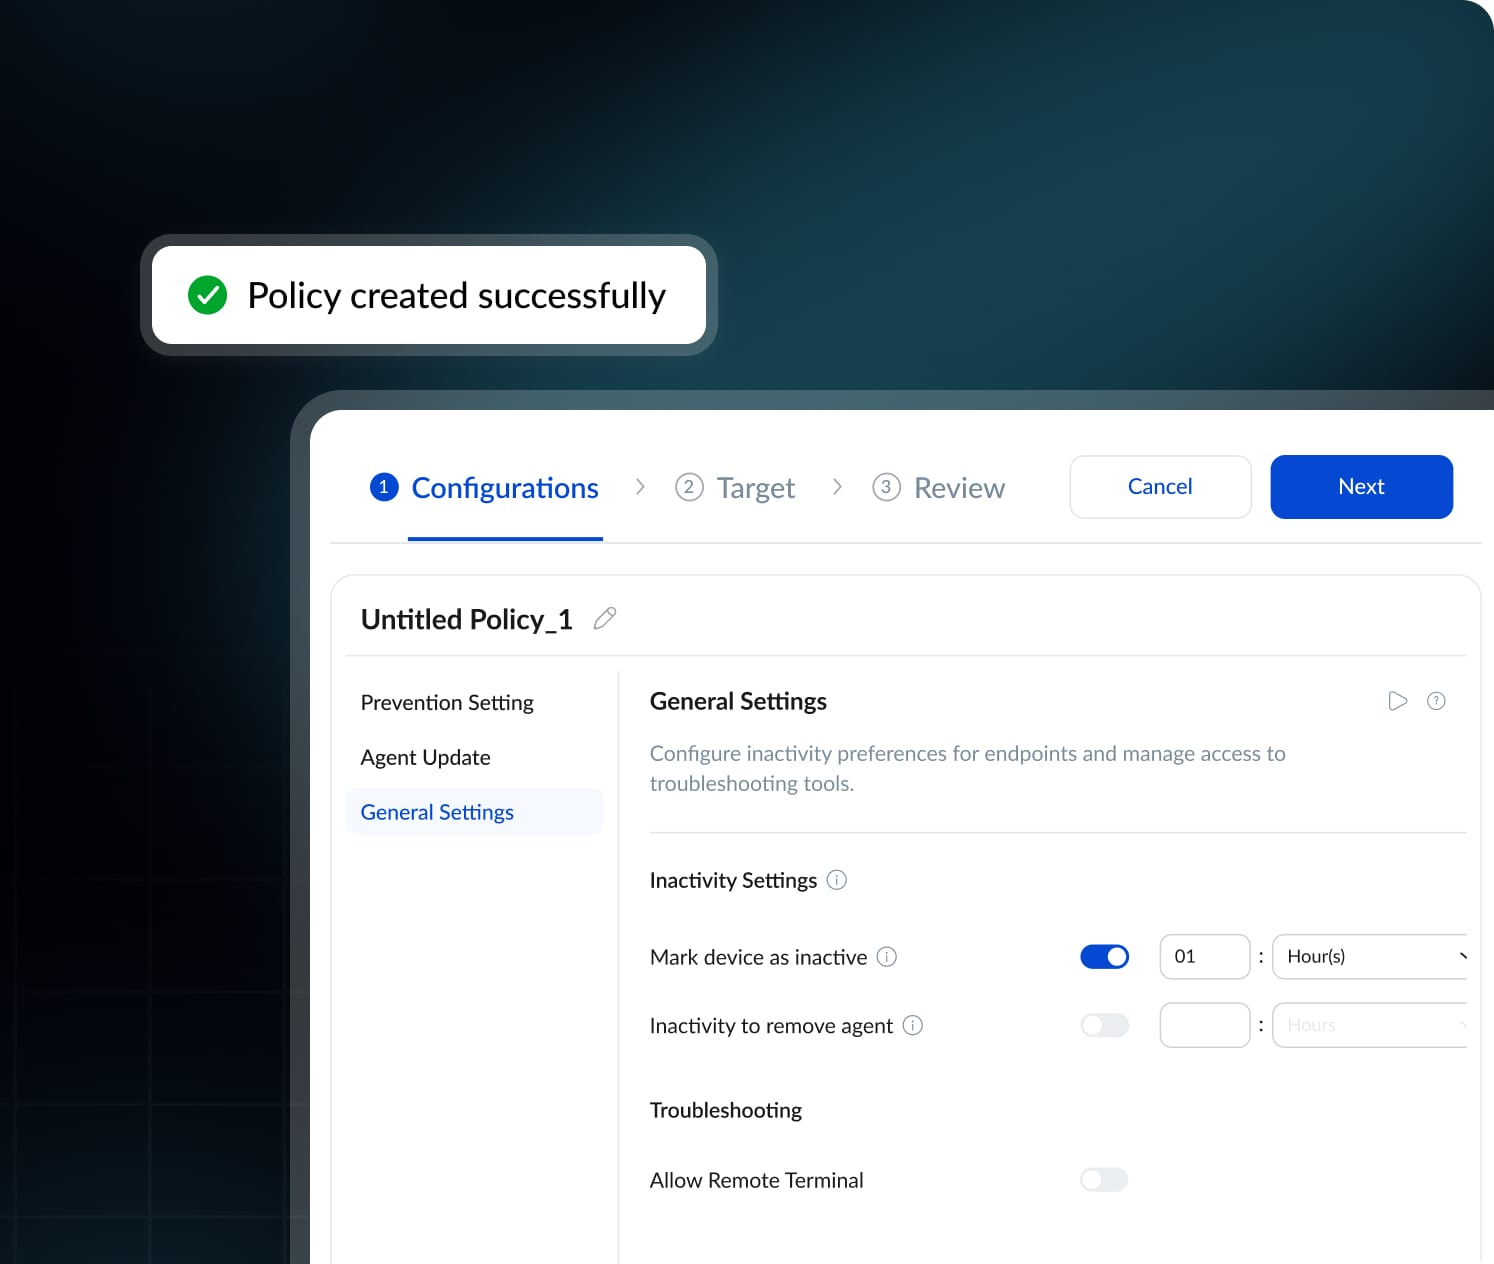The image size is (1494, 1264).
Task: Click the info icon beside Inactivity to remove agent
Action: tap(912, 1026)
